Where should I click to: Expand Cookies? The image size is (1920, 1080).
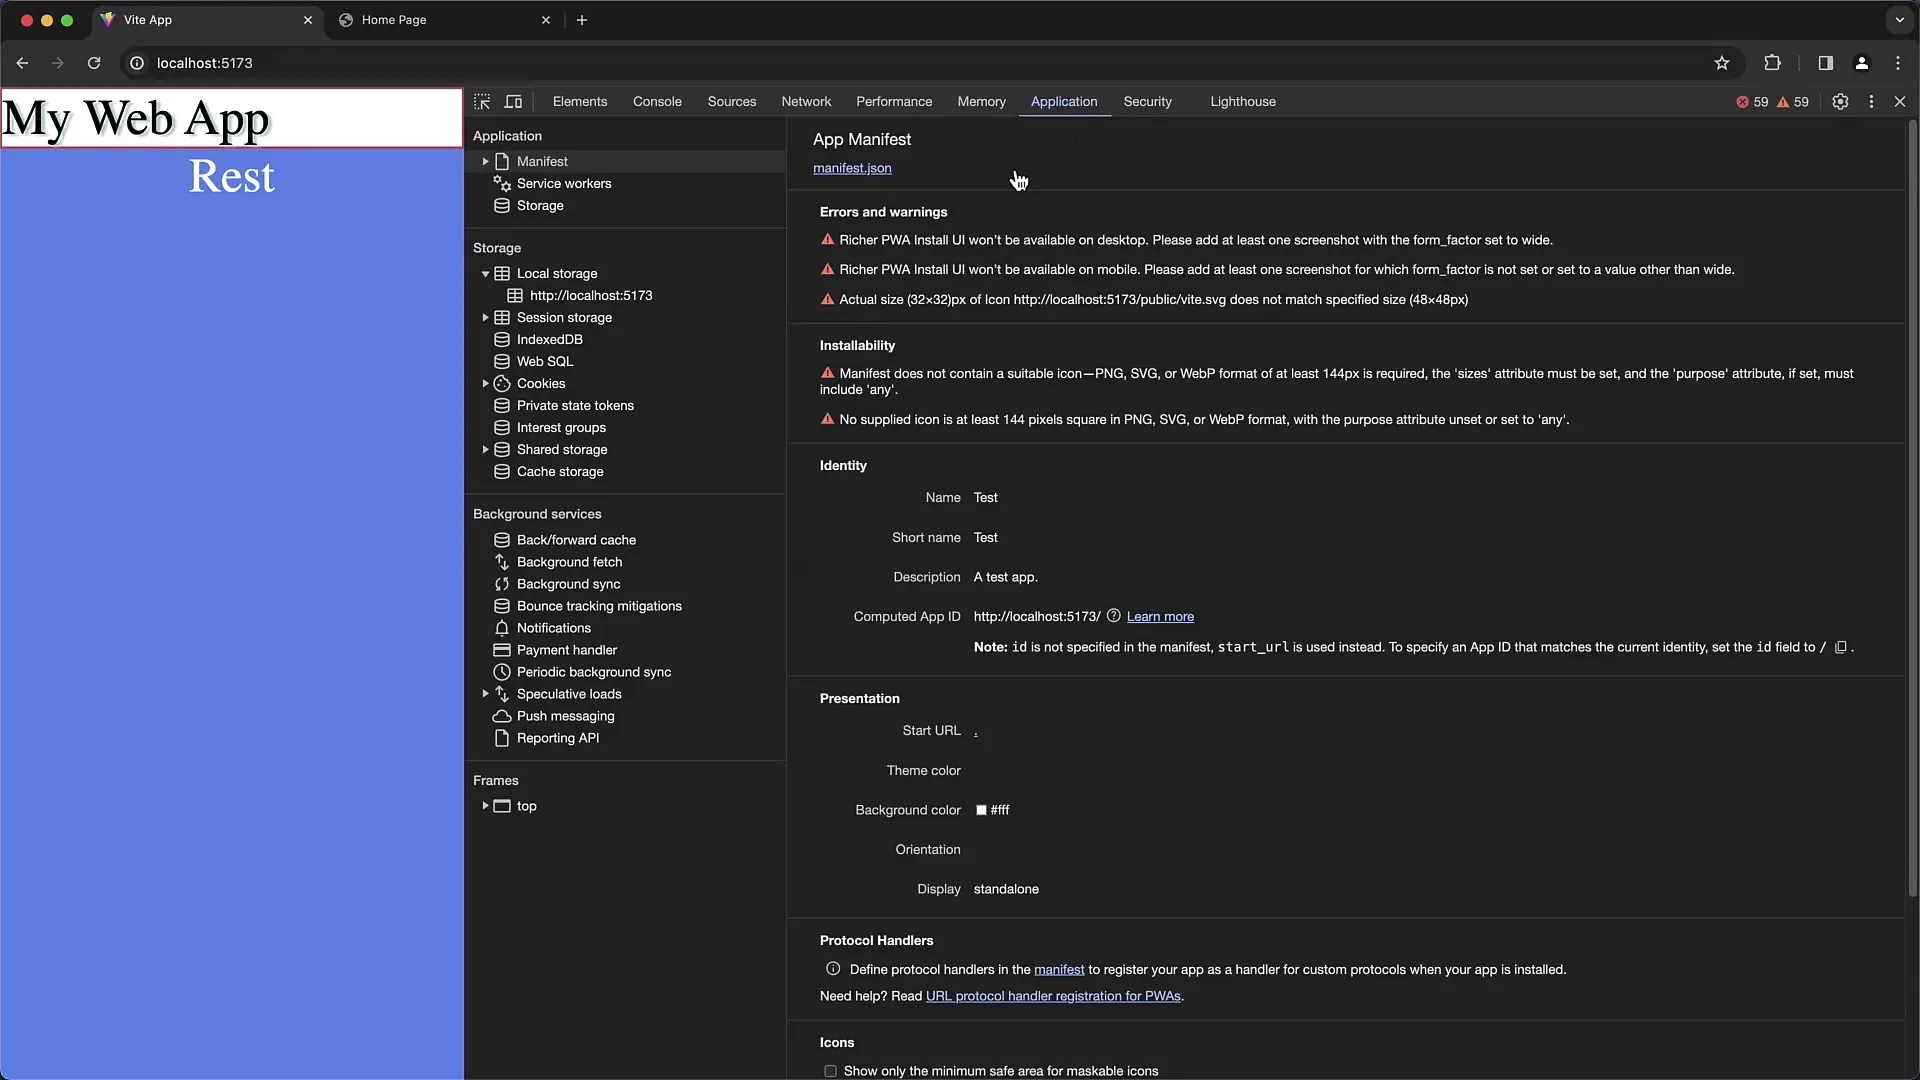(x=485, y=384)
